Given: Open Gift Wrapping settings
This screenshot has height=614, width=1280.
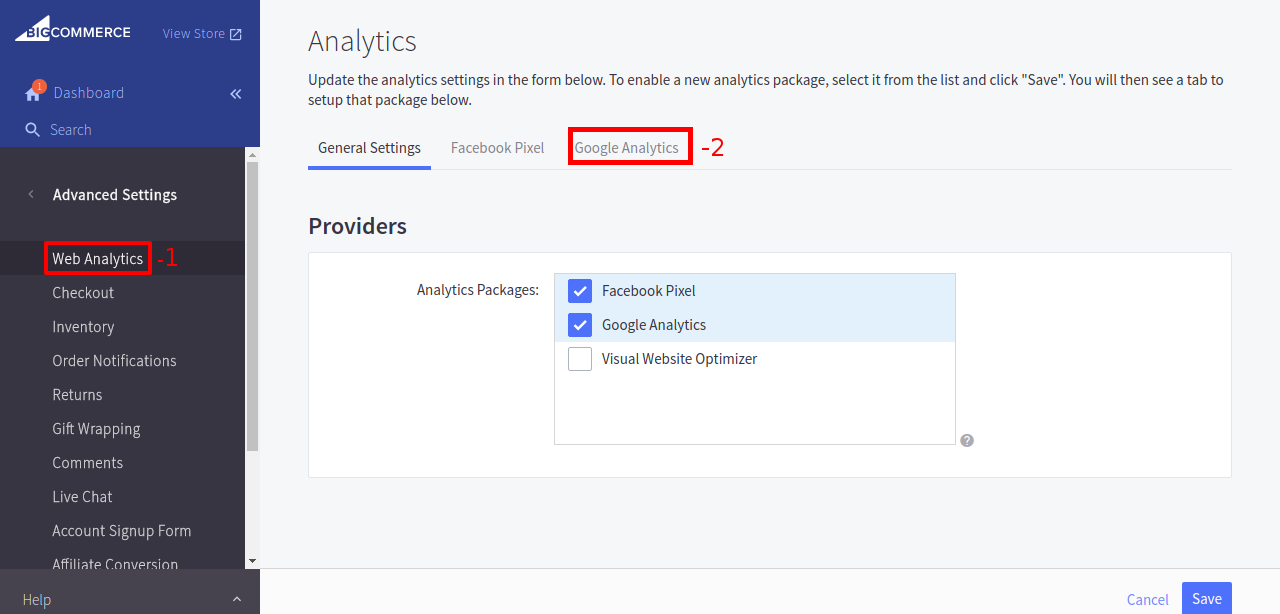Looking at the screenshot, I should pos(96,429).
